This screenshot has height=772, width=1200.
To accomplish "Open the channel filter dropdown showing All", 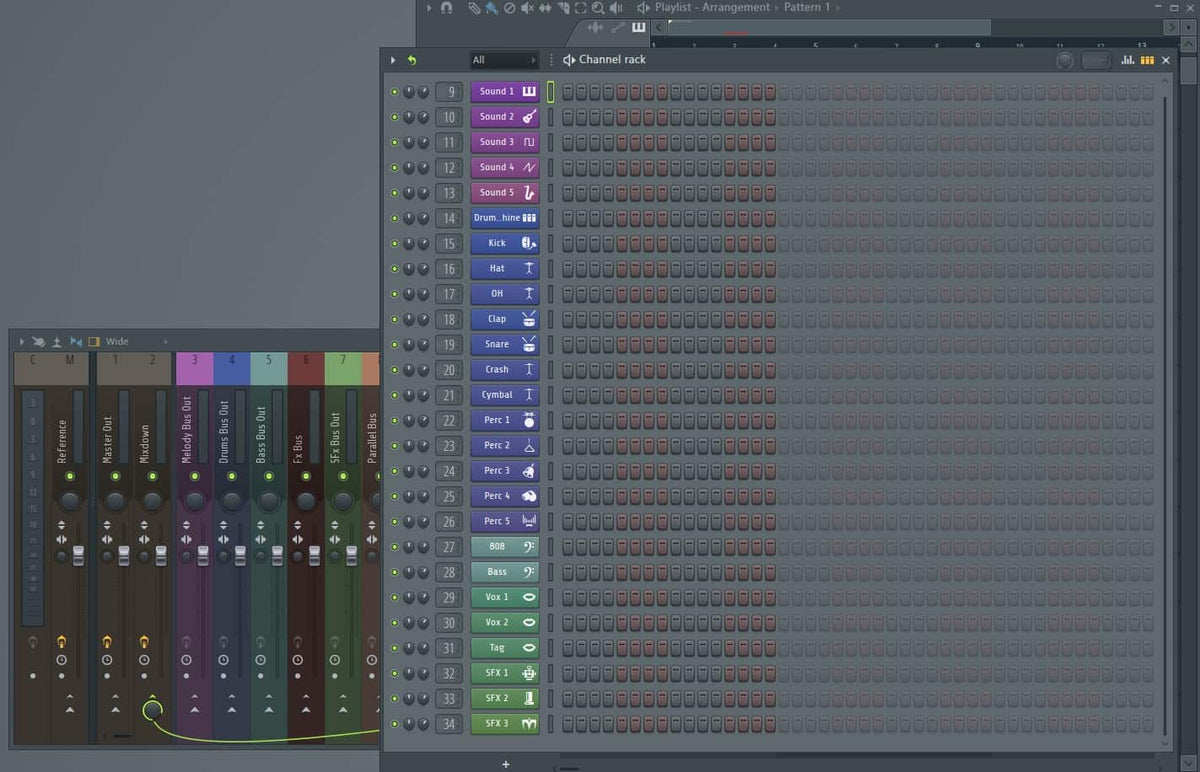I will (x=504, y=60).
